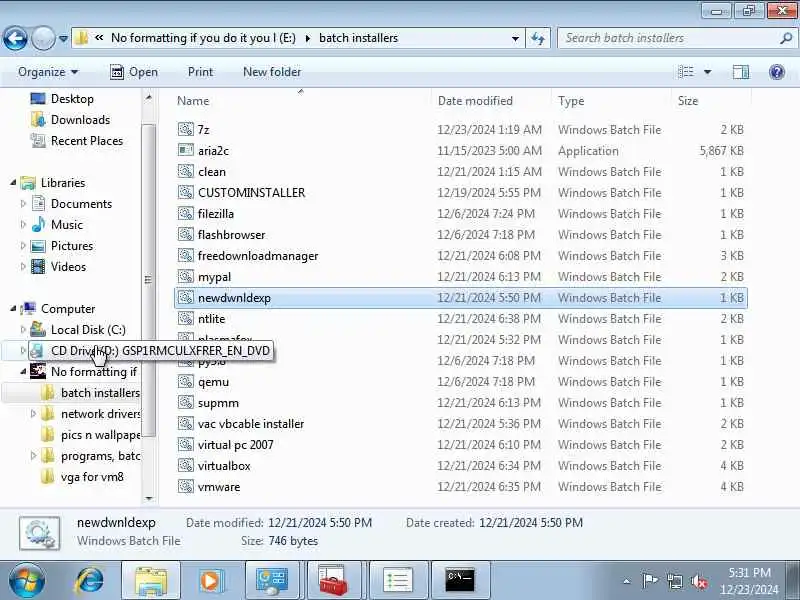Viewport: 800px width, 600px height.
Task: Select the ntlite batch file icon
Action: coord(186,318)
